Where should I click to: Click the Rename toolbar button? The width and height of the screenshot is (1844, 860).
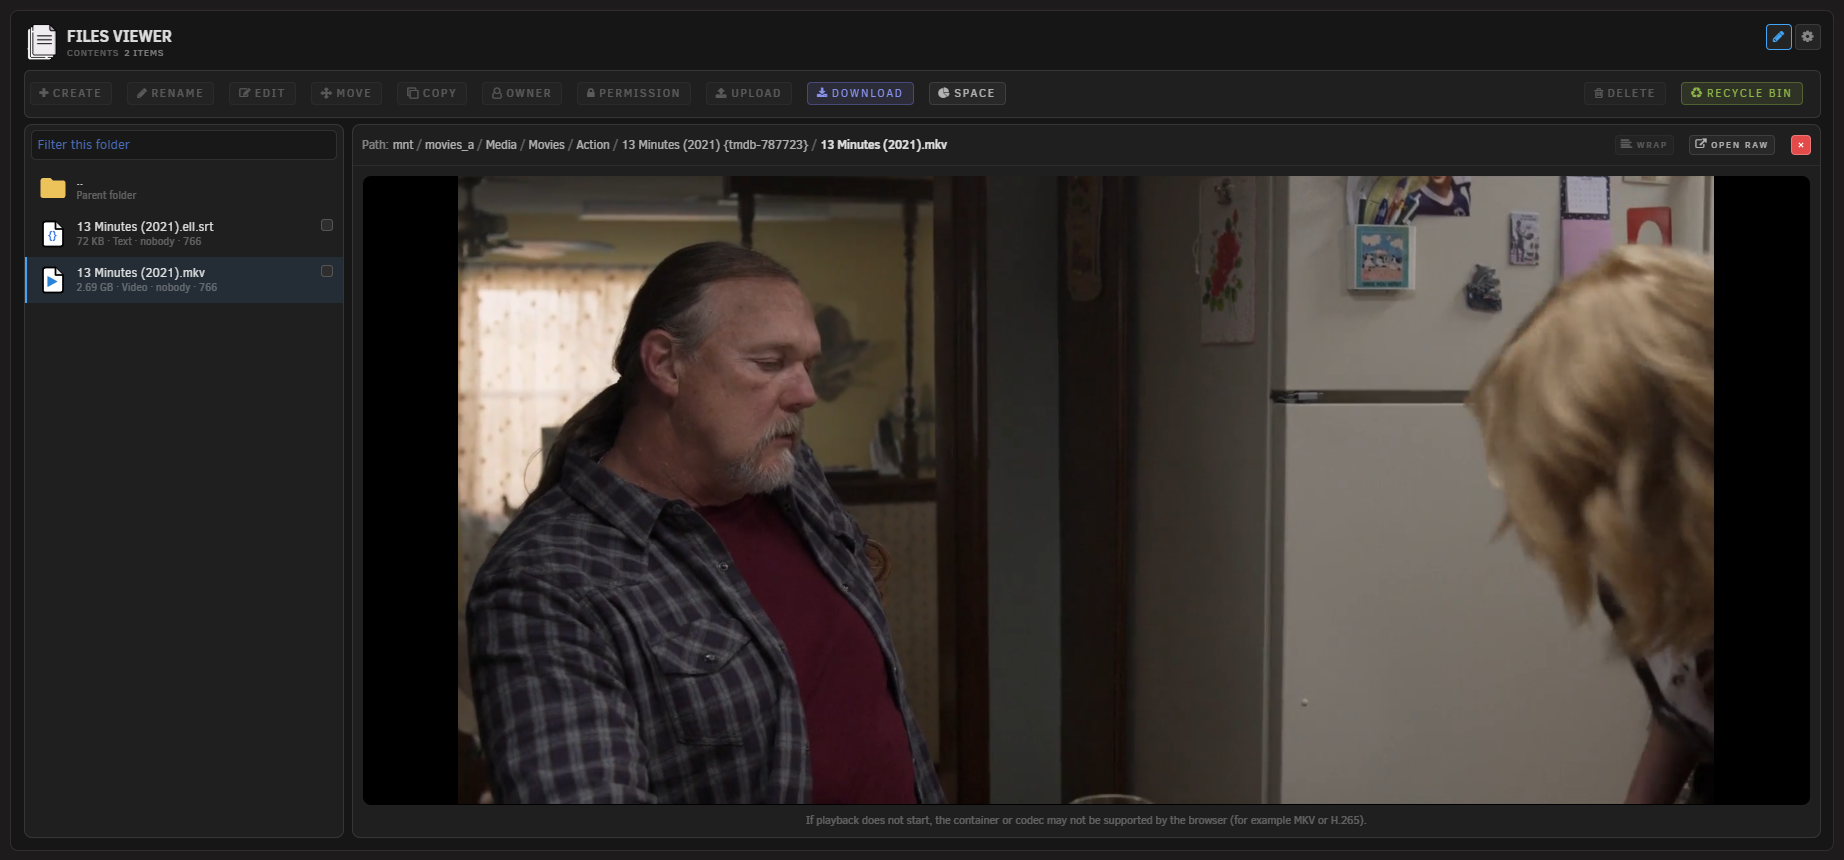coord(170,93)
